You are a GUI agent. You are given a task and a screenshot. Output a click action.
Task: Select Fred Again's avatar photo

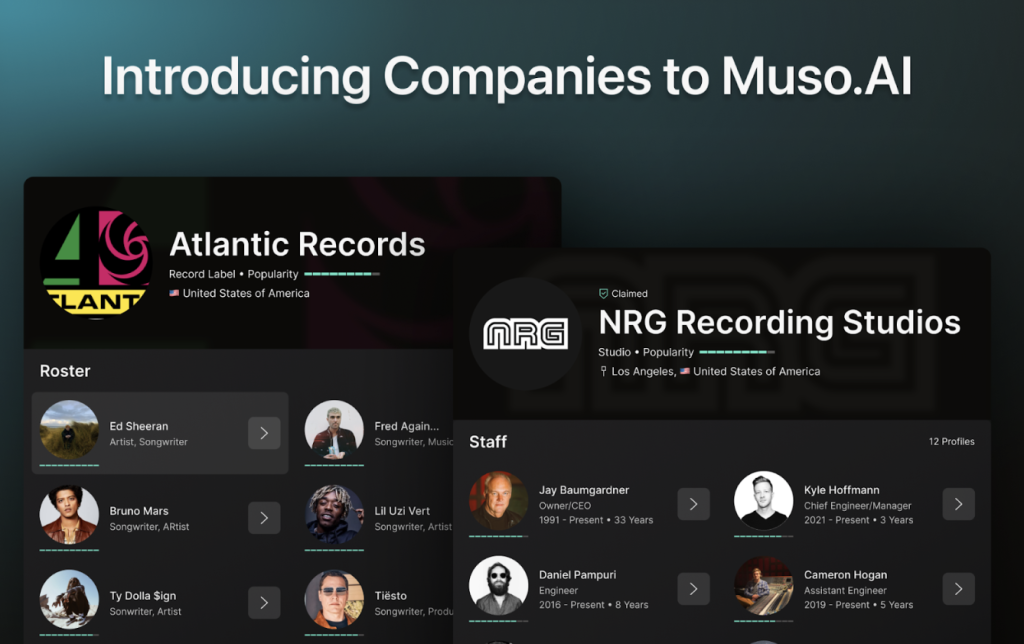coord(334,430)
